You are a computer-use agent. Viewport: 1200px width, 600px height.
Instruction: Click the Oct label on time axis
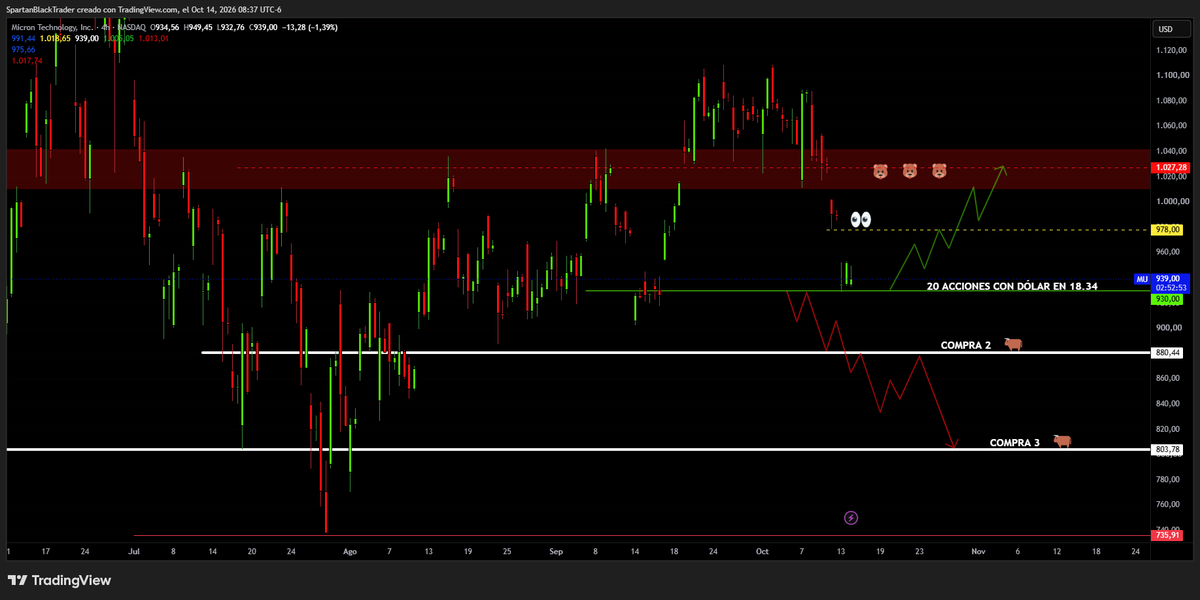(763, 551)
